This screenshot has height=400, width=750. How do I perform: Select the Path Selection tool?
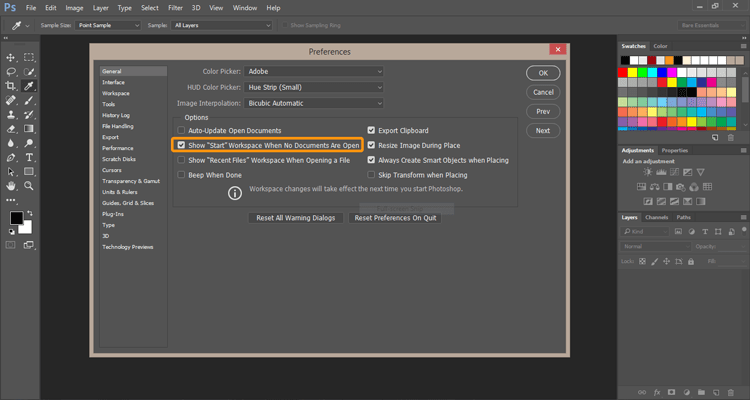point(11,172)
